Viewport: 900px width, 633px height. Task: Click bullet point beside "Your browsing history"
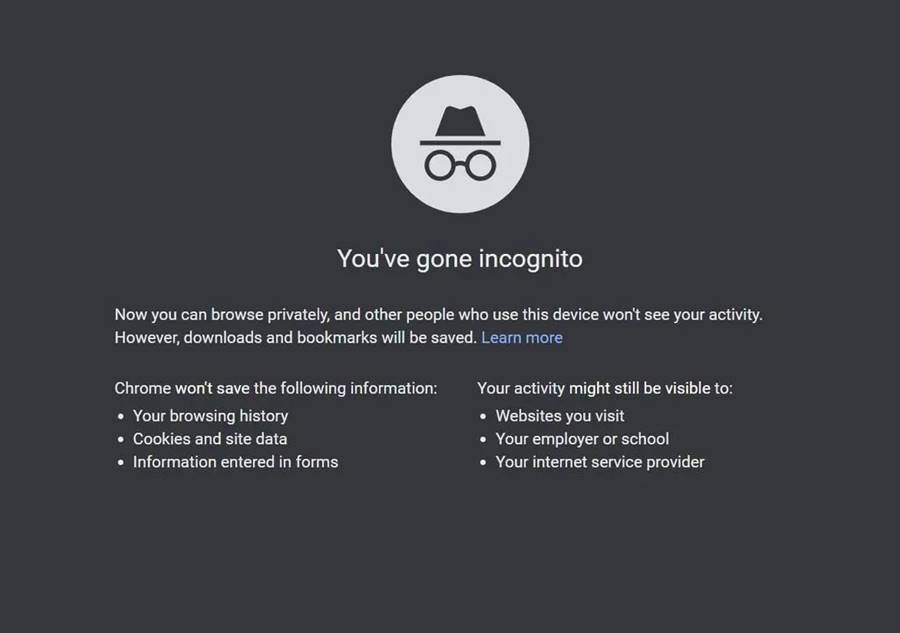tap(121, 416)
